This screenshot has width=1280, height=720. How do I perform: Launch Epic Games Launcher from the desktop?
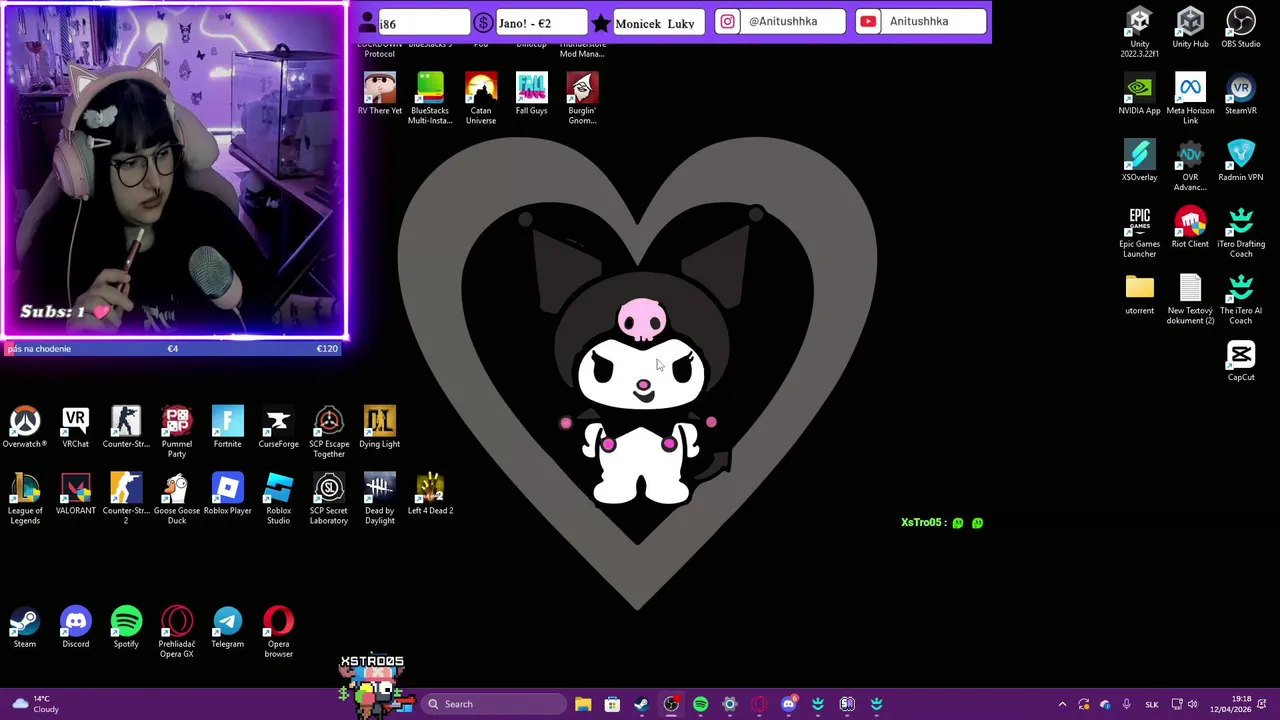coord(1139,232)
